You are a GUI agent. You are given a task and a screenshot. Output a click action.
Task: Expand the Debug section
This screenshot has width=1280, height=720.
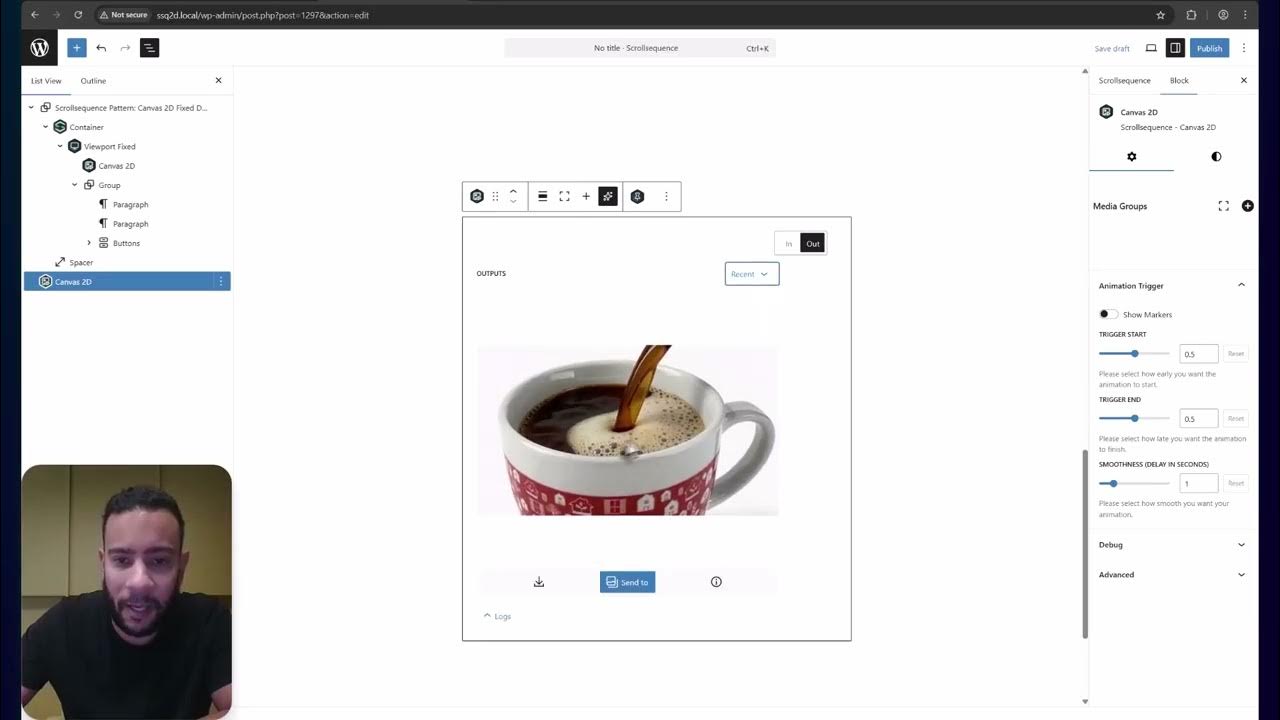click(x=1241, y=545)
